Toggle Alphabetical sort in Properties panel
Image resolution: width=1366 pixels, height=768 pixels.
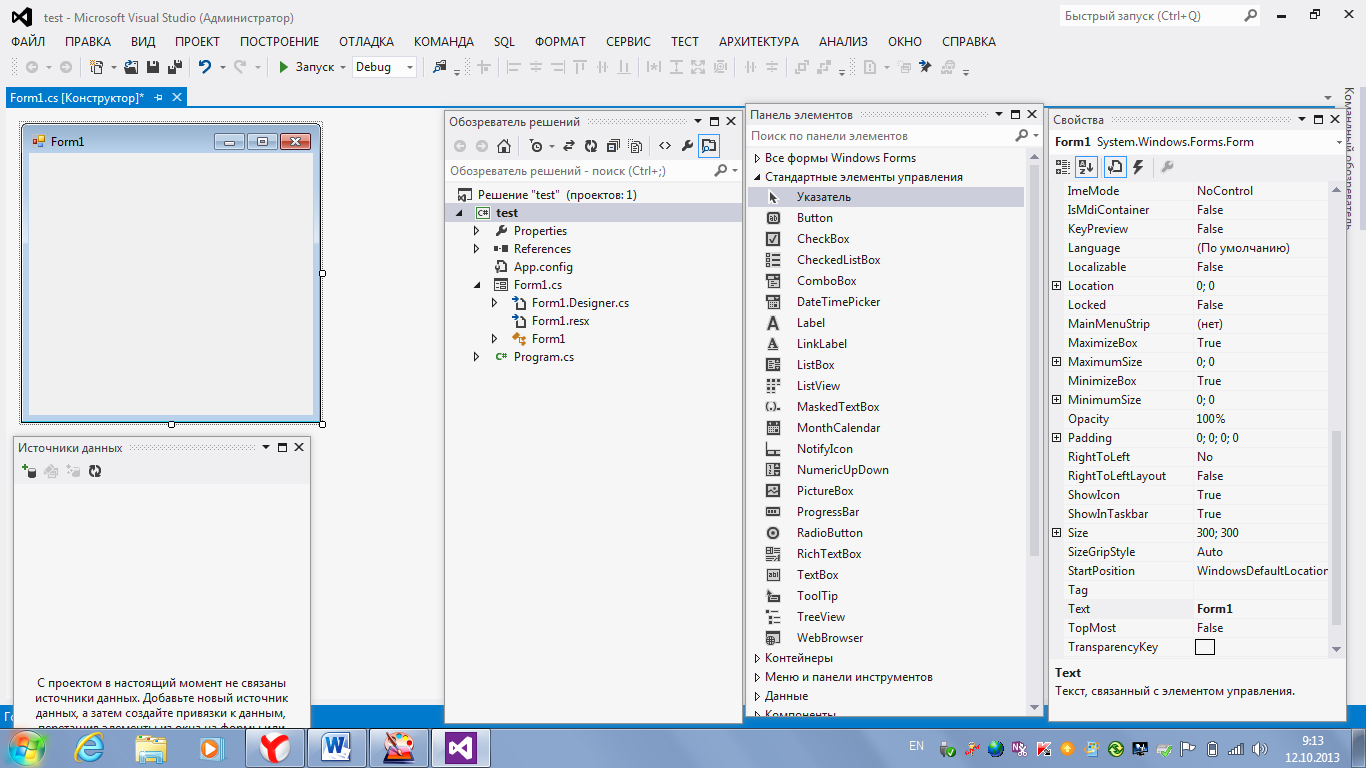click(1085, 167)
